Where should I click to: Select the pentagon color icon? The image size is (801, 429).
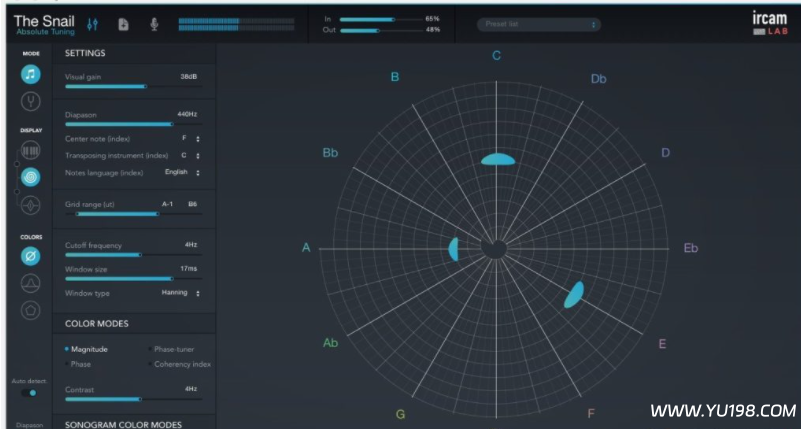coord(31,310)
